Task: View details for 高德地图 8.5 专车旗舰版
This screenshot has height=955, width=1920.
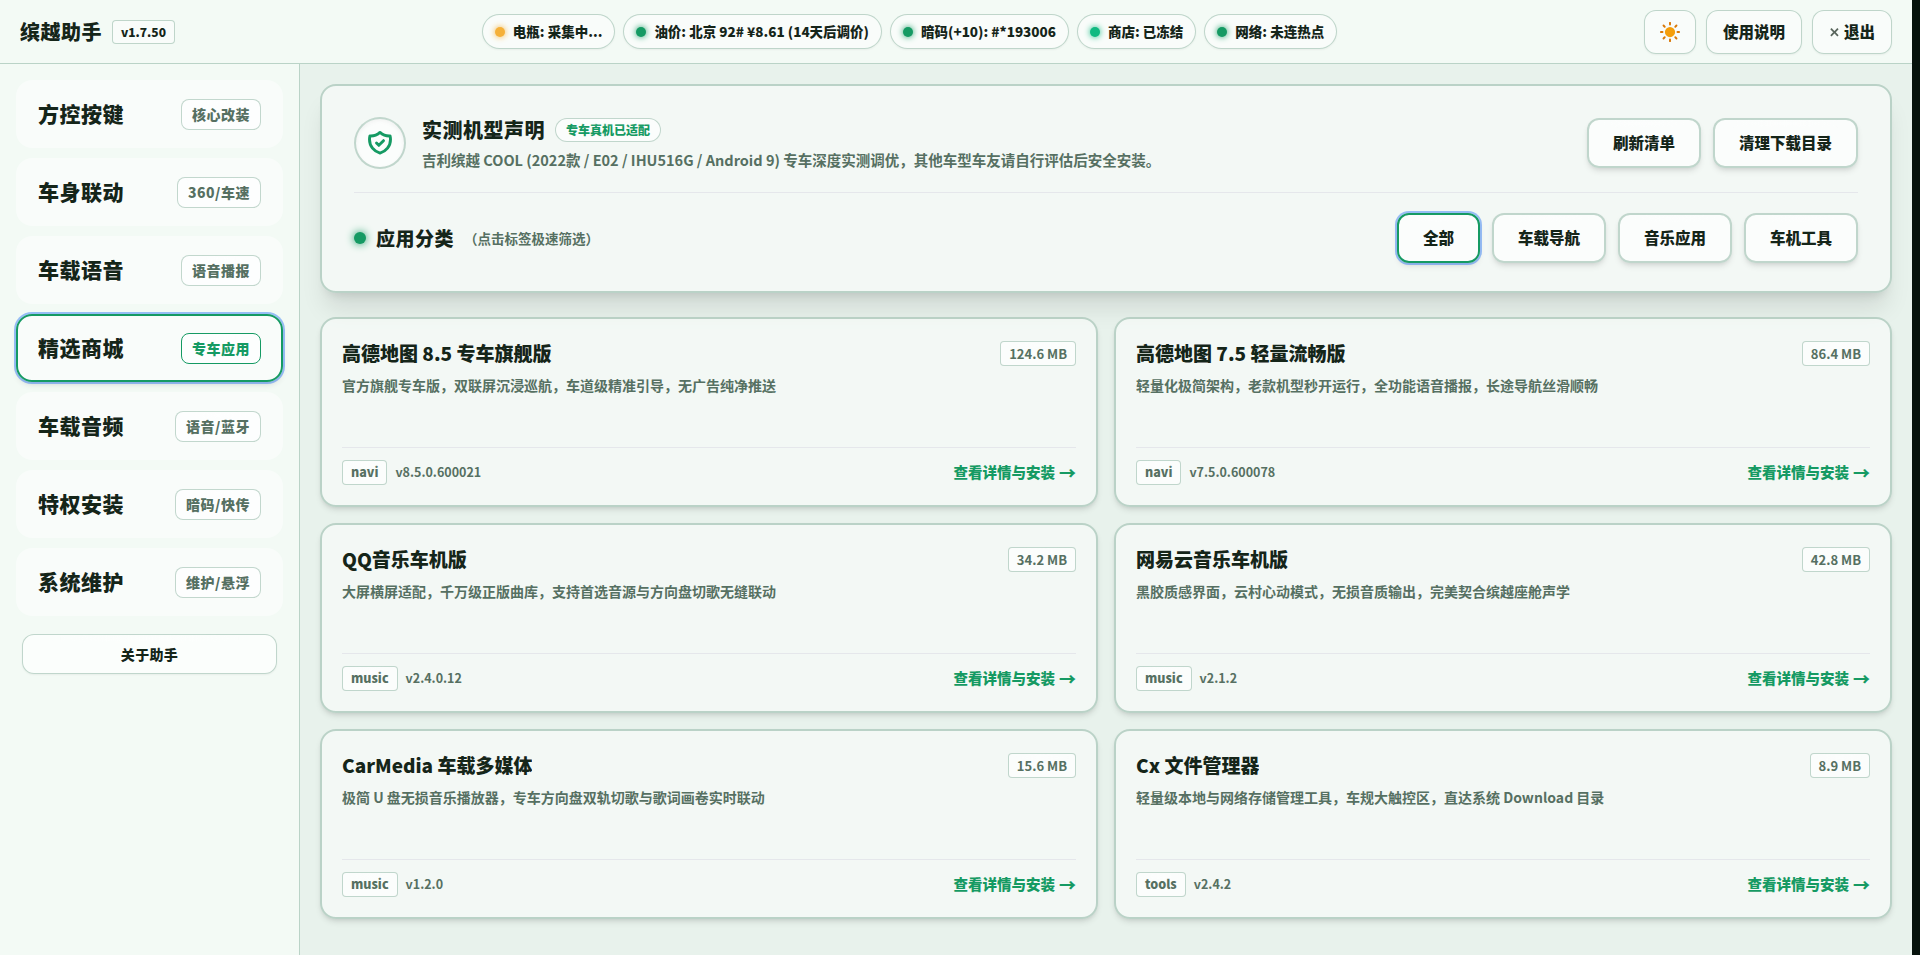Action: [x=1014, y=473]
